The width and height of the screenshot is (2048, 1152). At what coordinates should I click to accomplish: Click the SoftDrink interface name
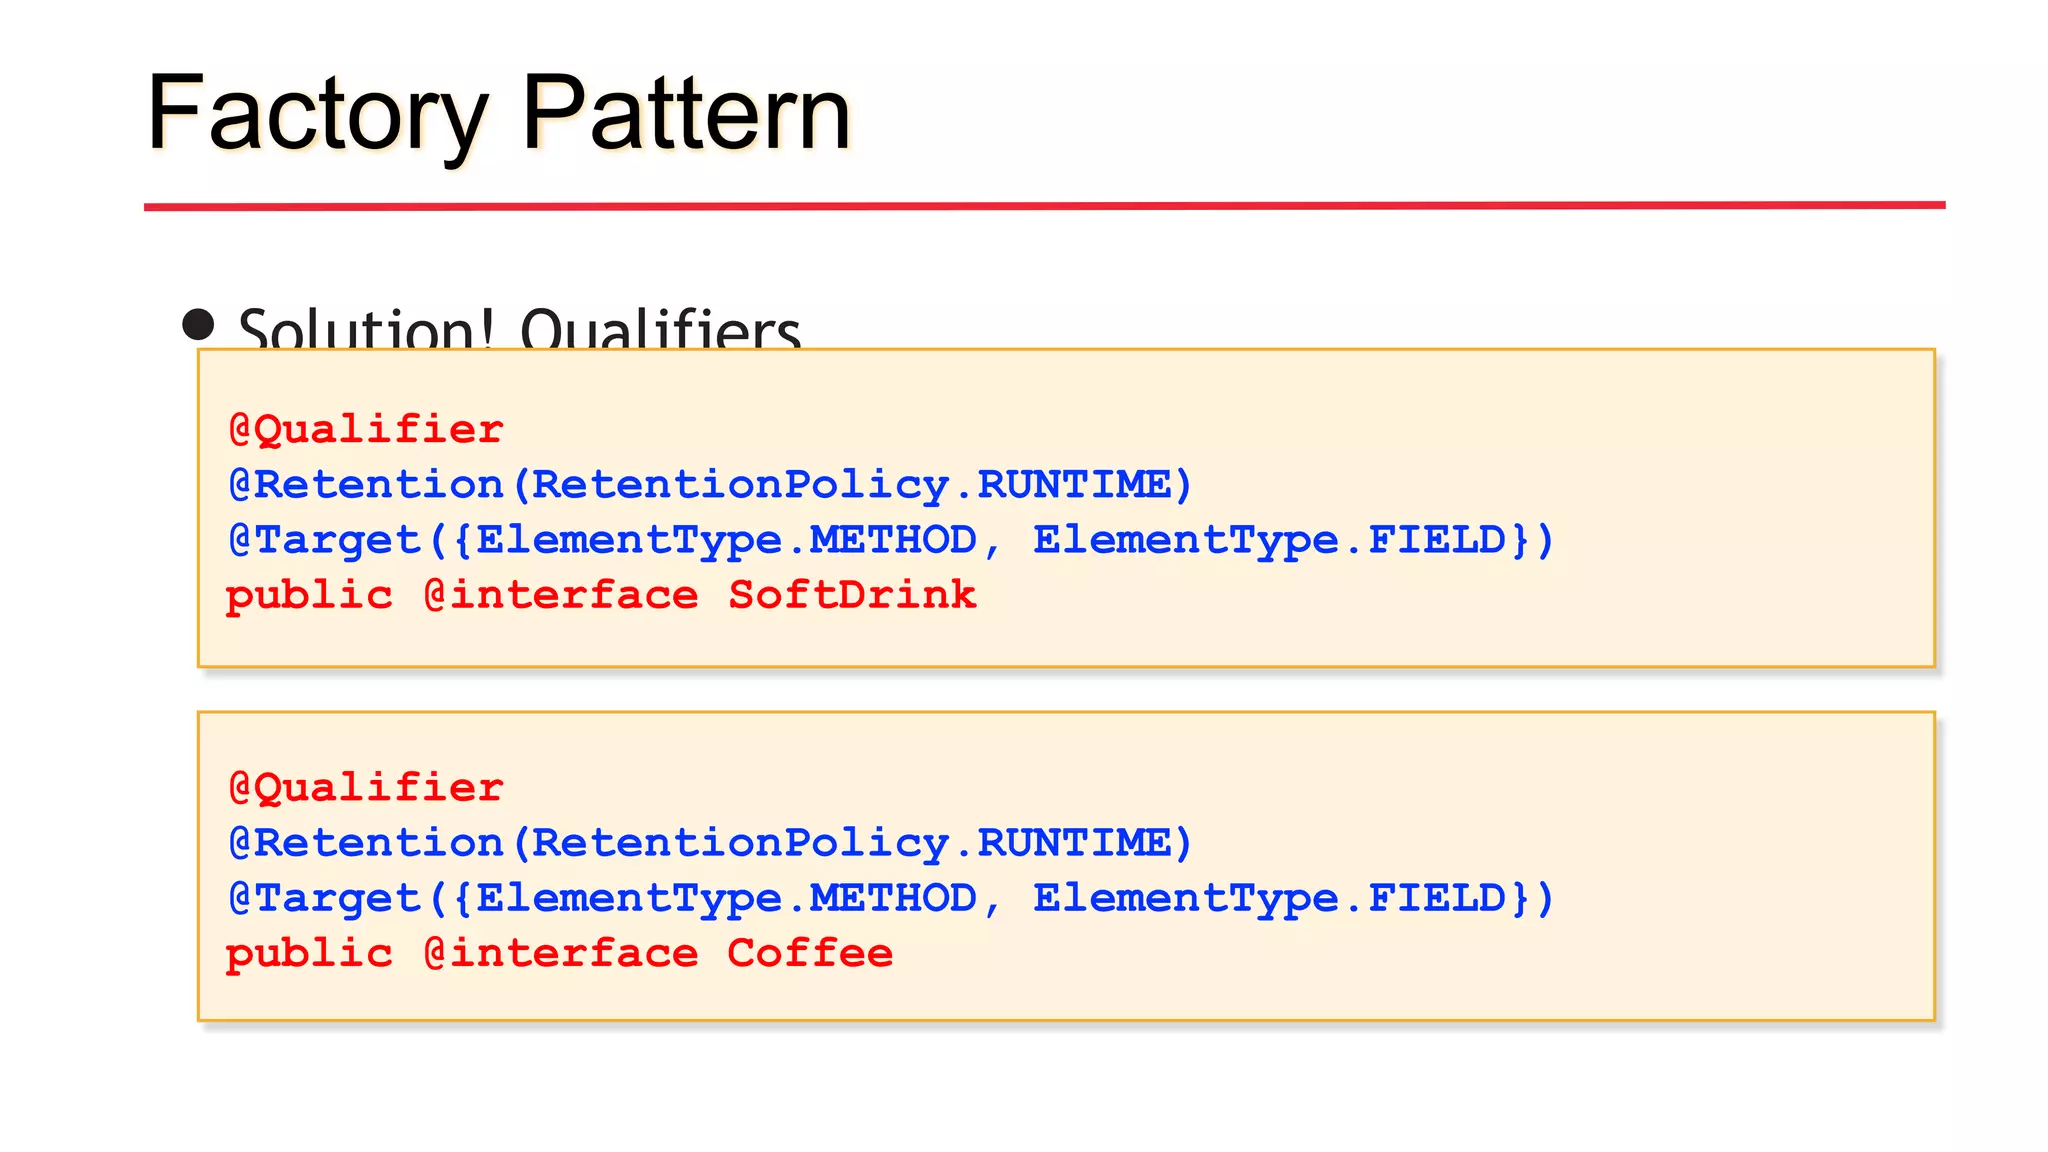click(851, 595)
